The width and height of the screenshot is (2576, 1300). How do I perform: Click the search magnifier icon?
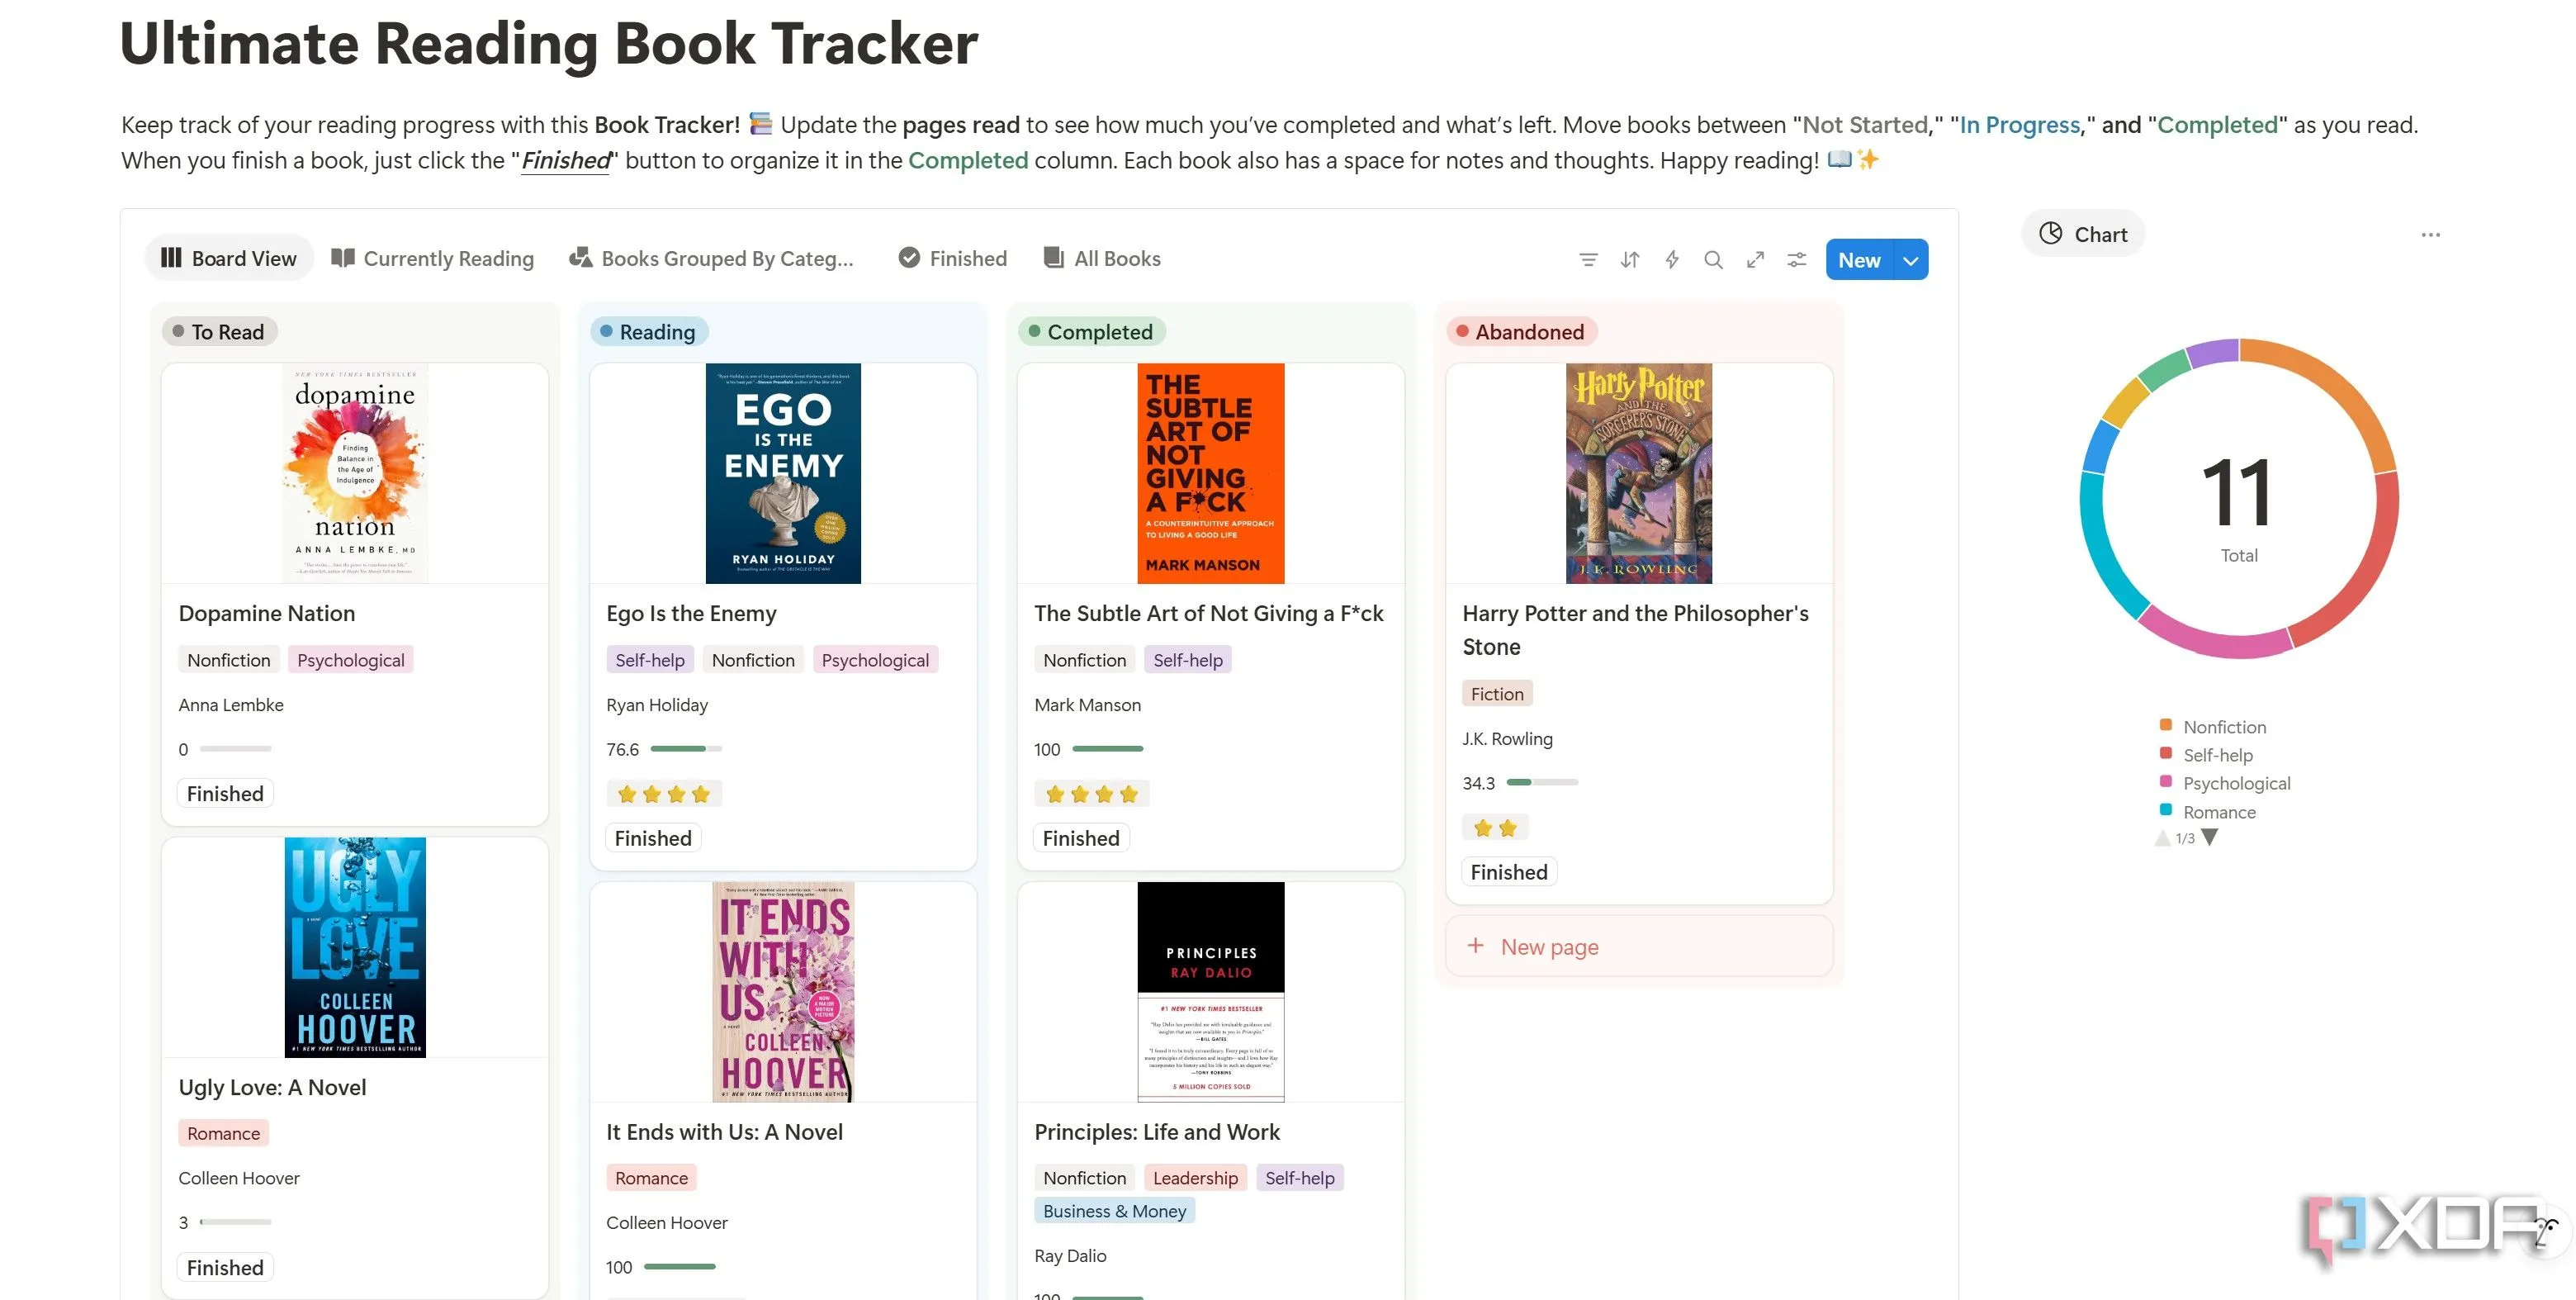pos(1713,260)
